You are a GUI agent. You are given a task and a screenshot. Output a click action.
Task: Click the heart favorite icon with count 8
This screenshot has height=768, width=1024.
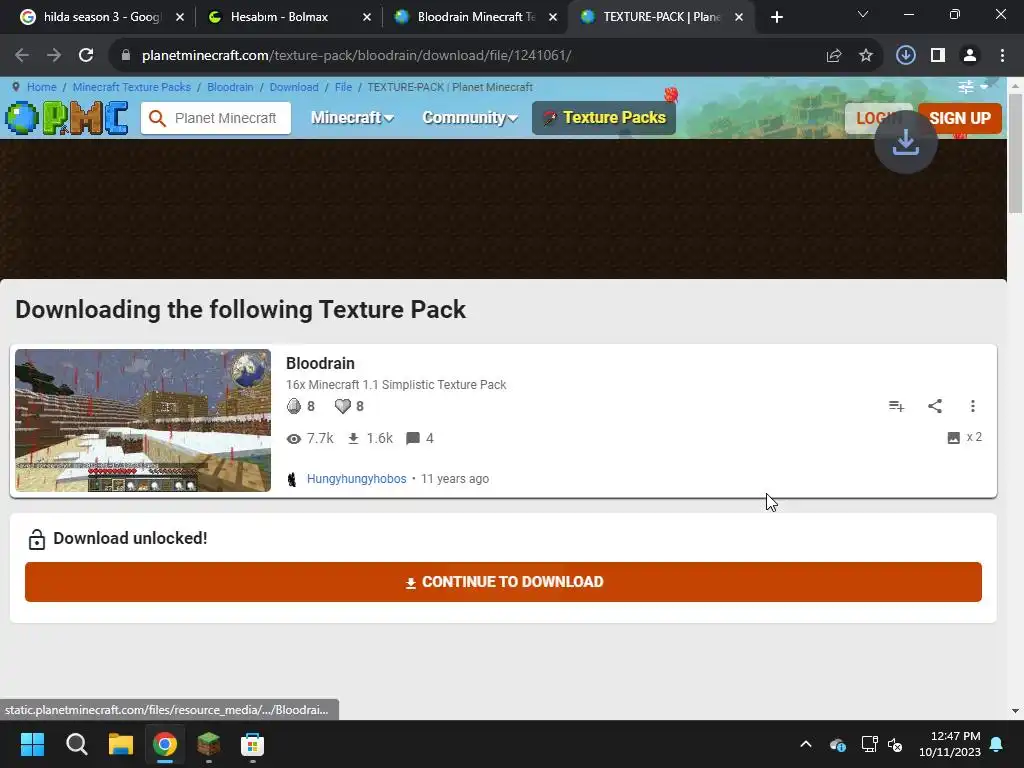[x=343, y=406]
